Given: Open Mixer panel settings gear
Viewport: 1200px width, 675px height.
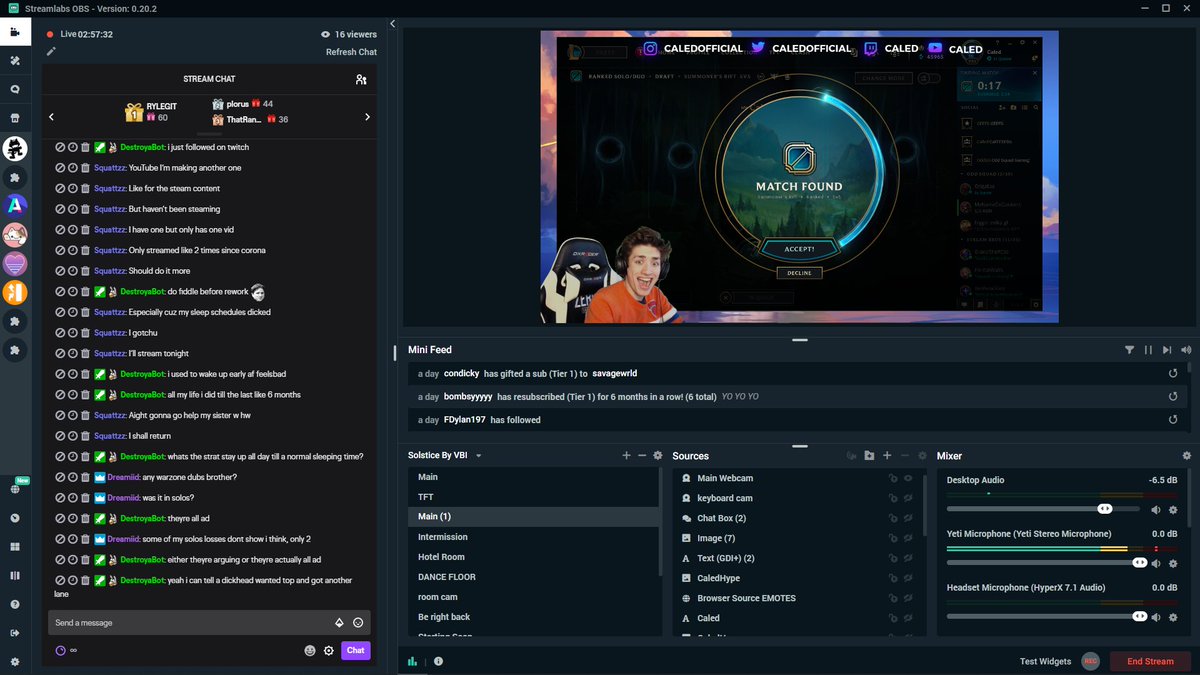Looking at the screenshot, I should click(1187, 456).
